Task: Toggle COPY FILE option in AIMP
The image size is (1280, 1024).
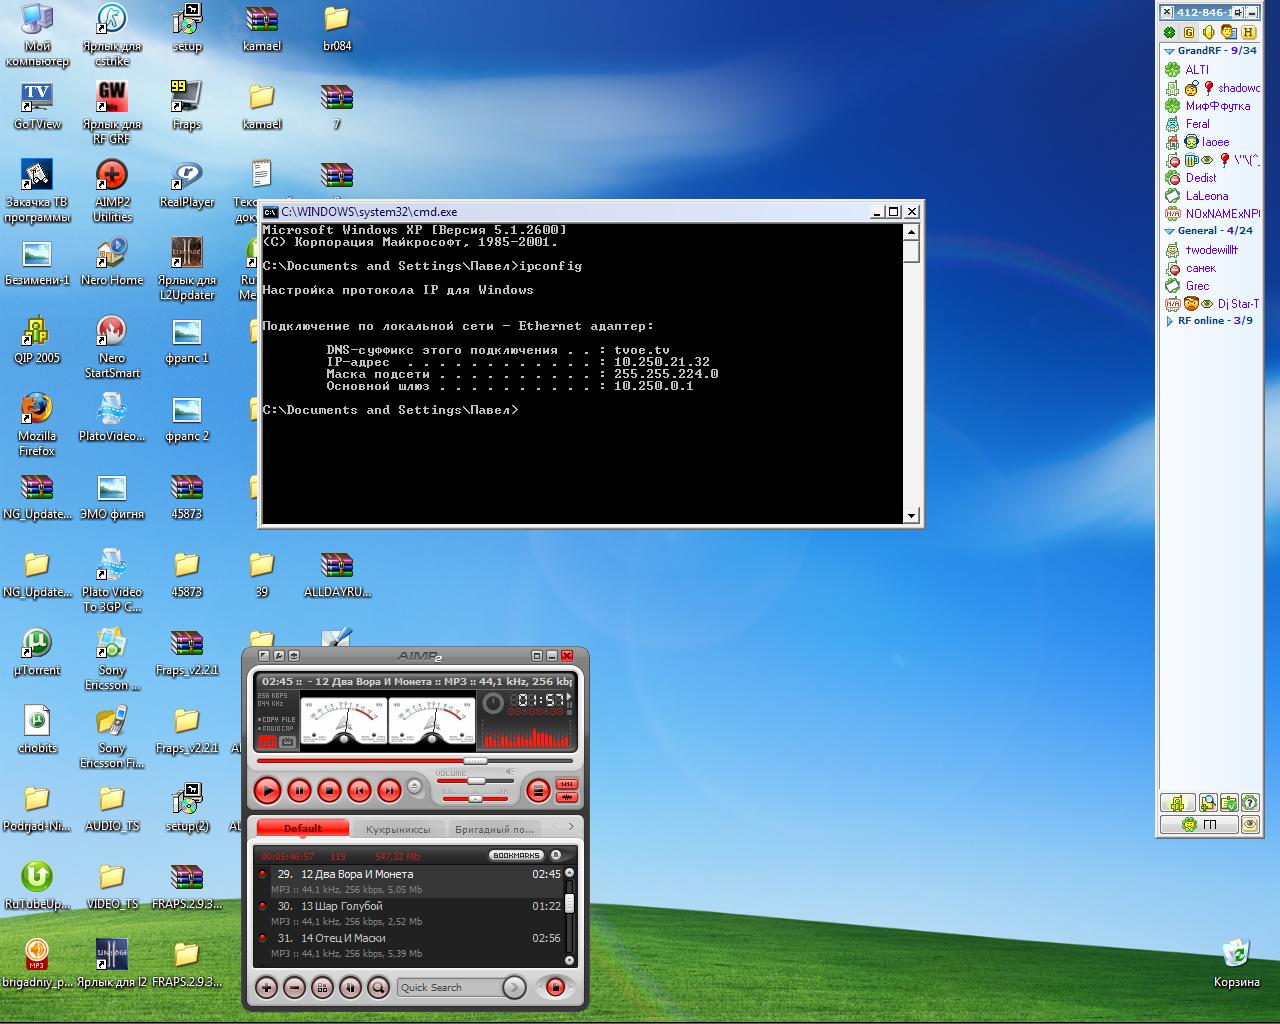Action: pyautogui.click(x=276, y=719)
